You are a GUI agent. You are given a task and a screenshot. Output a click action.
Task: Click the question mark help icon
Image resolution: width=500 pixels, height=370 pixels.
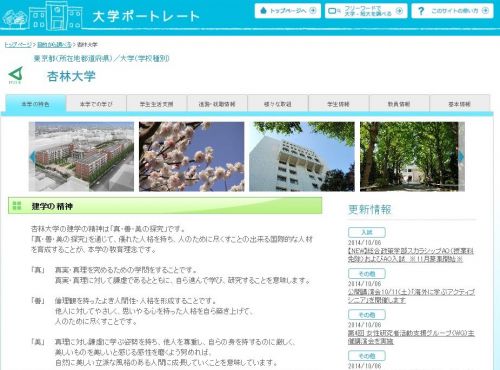point(421,11)
